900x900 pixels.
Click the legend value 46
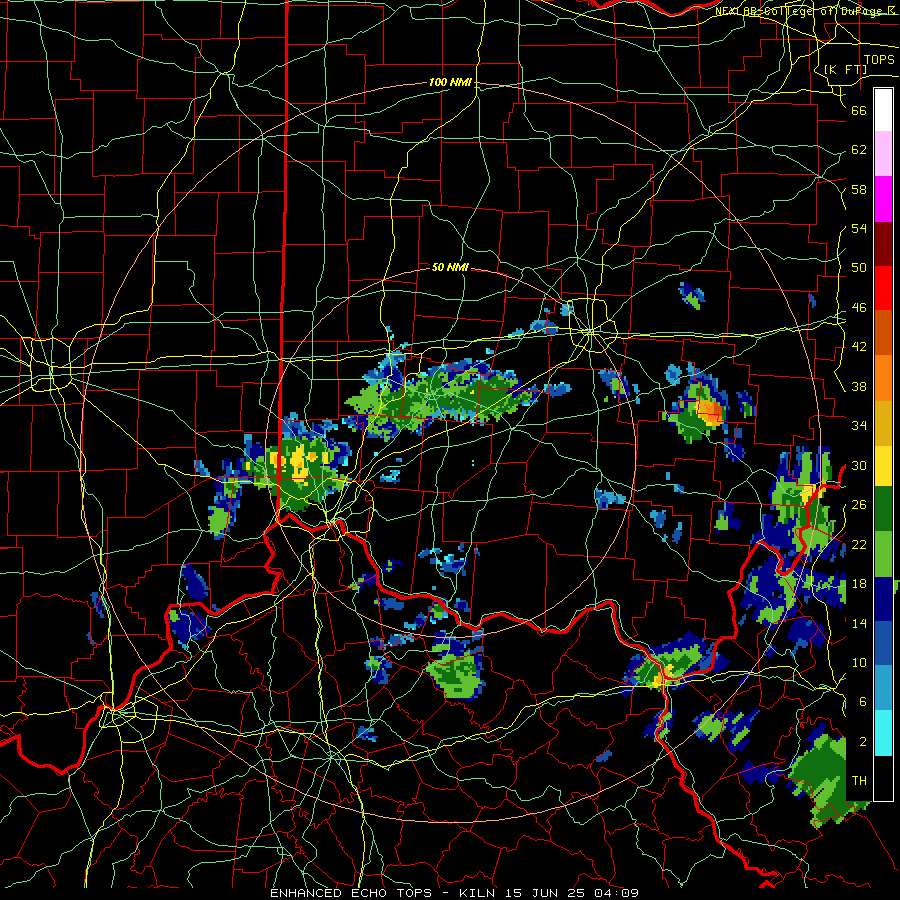coord(859,308)
